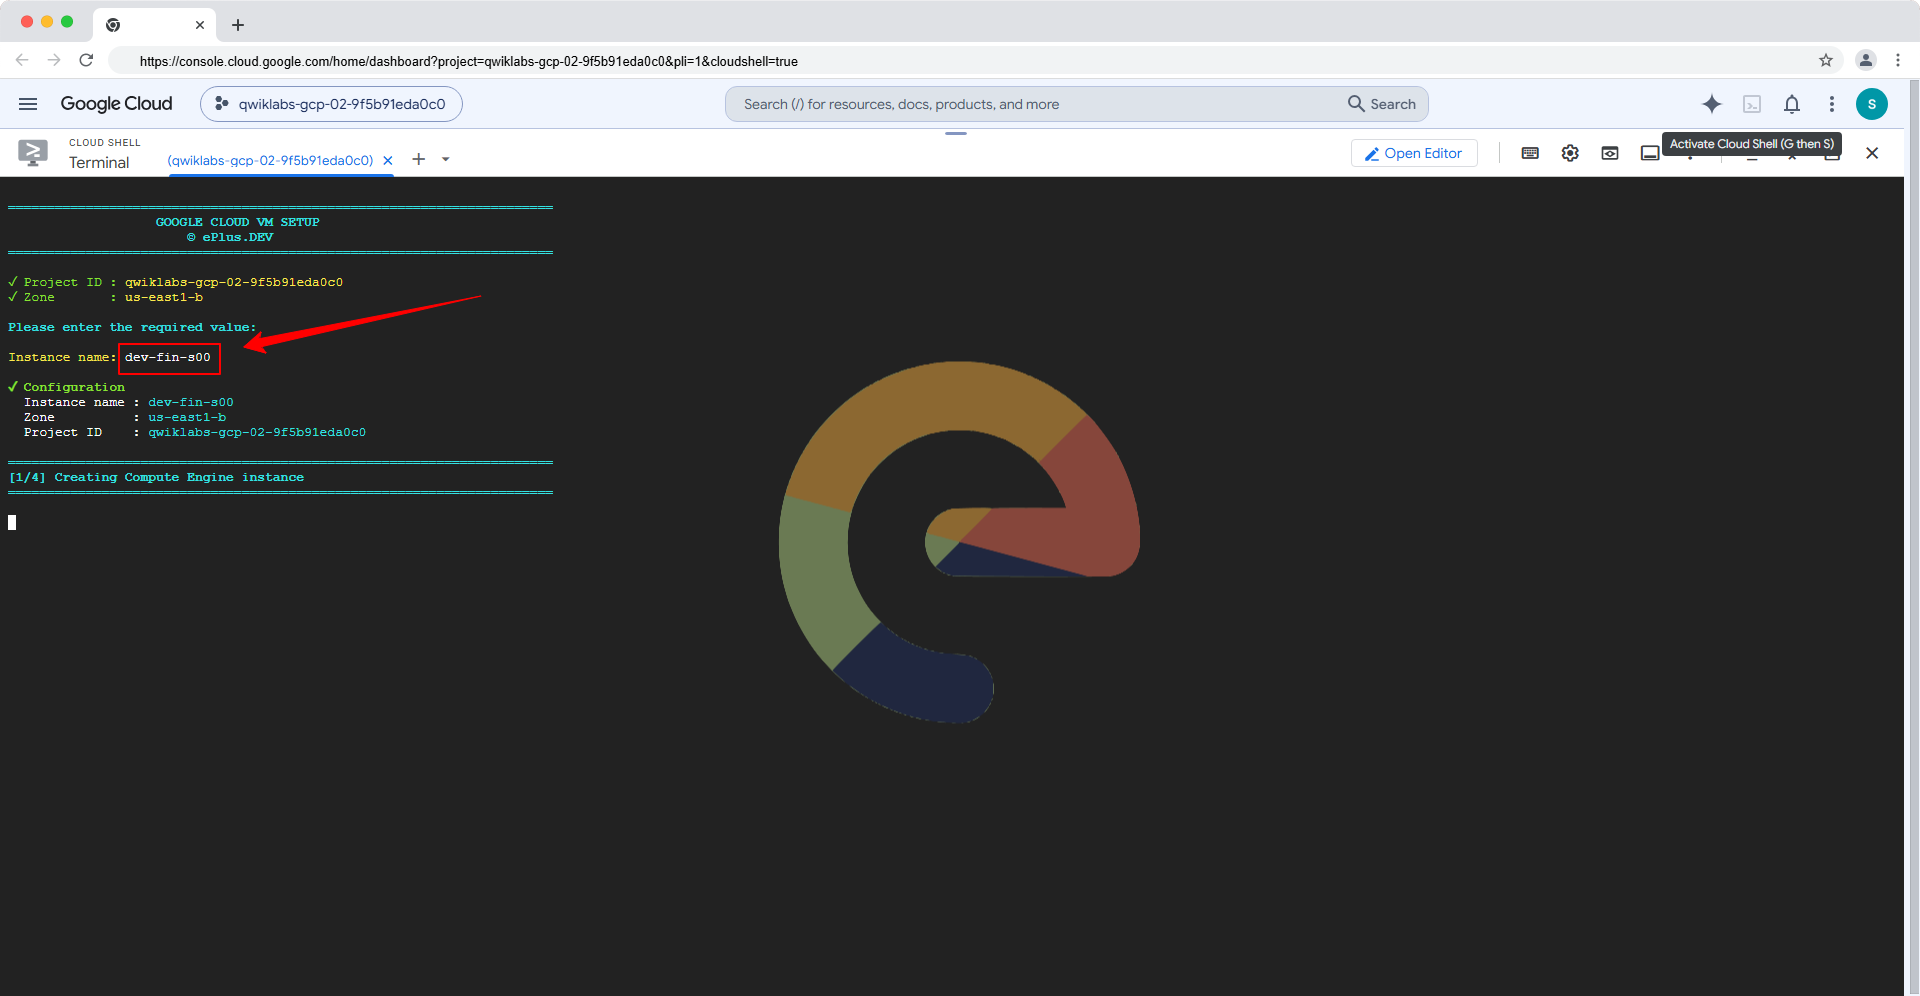Image resolution: width=1920 pixels, height=996 pixels.
Task: Open the notifications bell
Action: coord(1792,104)
